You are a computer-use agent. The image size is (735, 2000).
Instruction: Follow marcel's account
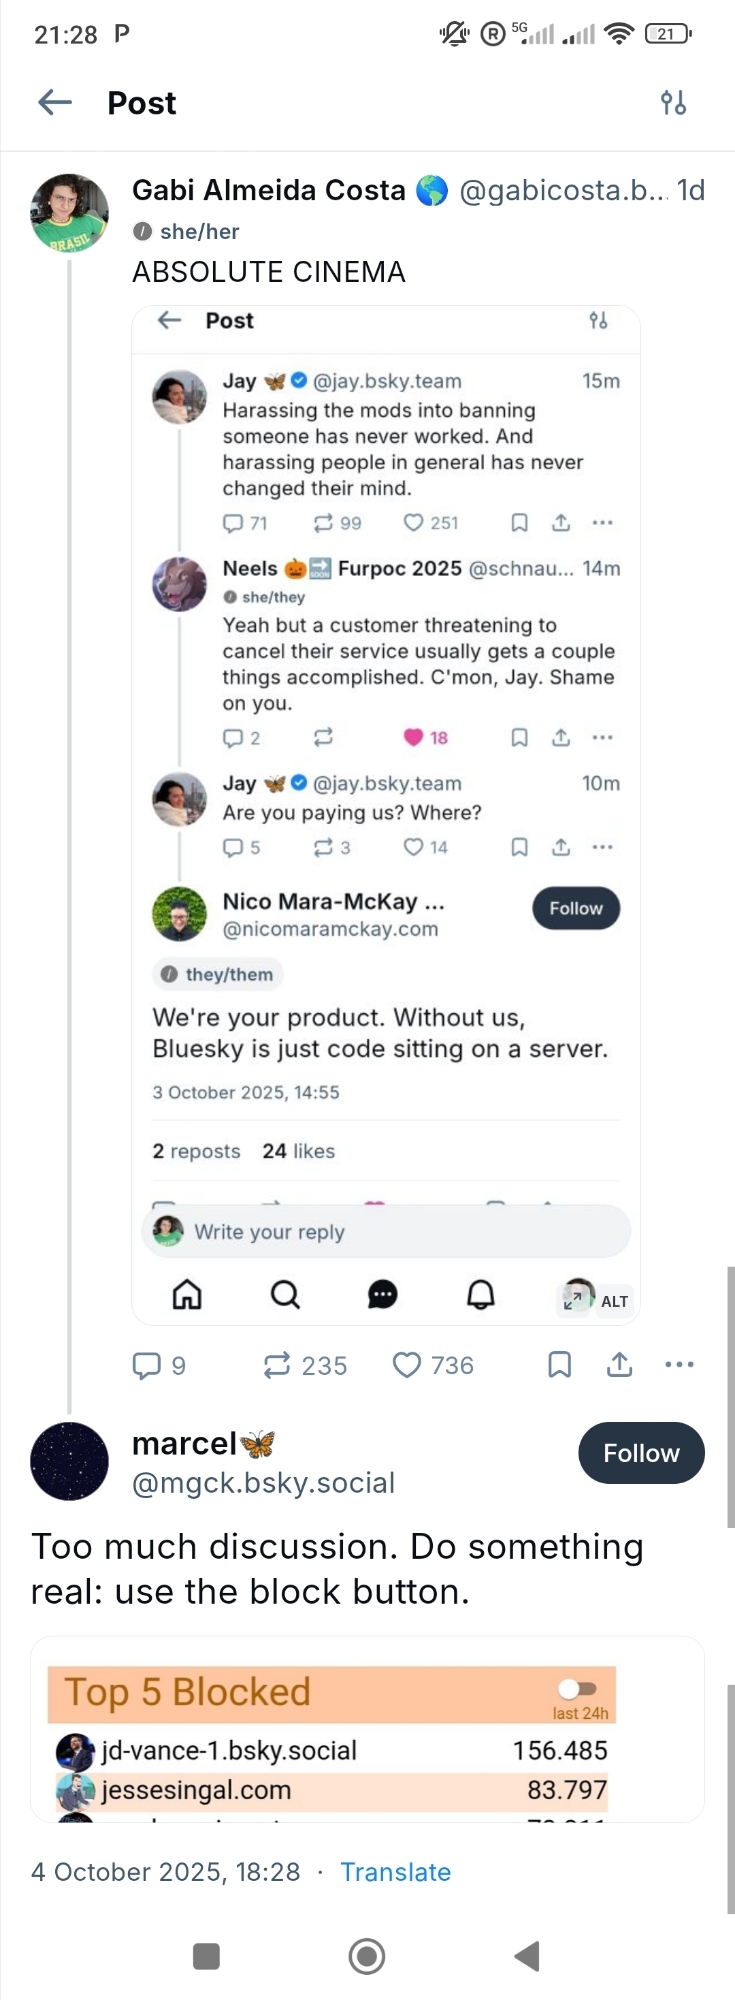[x=641, y=1453]
